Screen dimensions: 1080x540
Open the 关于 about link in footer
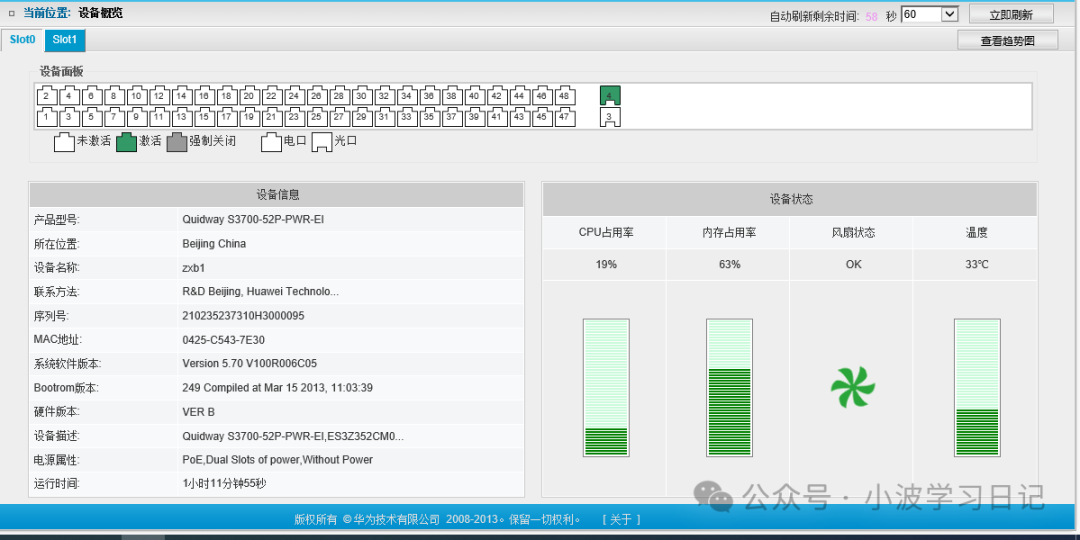(x=621, y=519)
